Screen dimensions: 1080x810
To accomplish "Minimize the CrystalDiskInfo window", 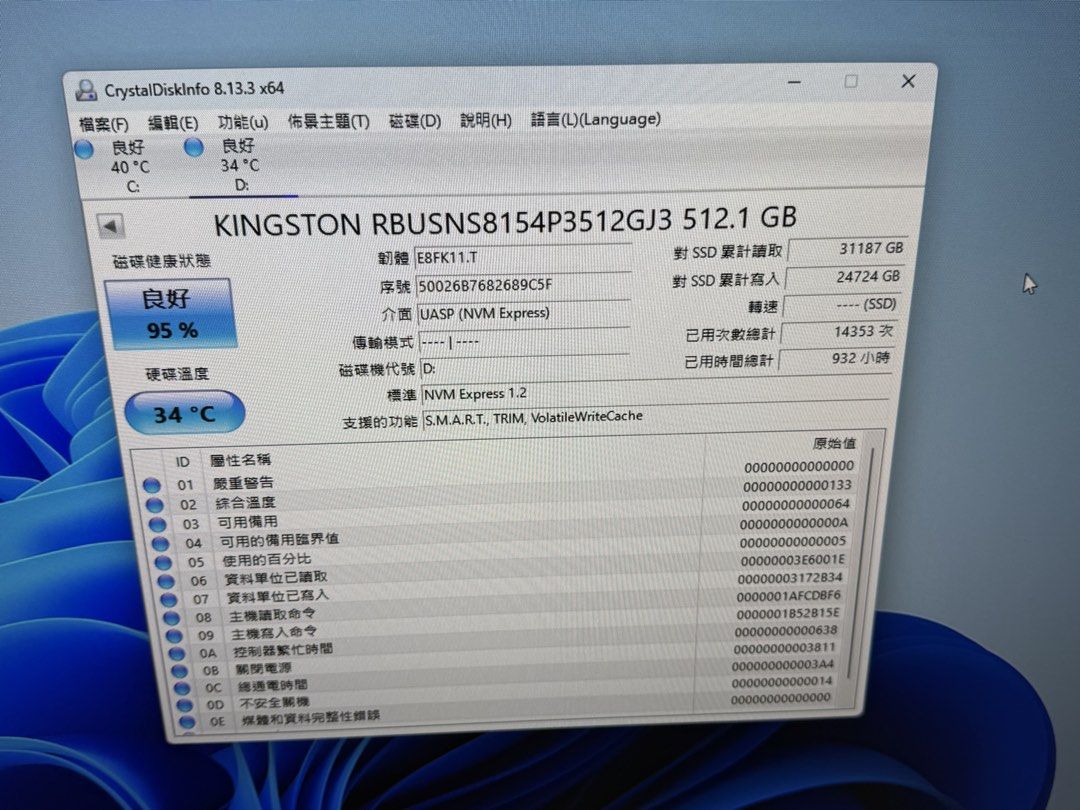I will point(794,83).
